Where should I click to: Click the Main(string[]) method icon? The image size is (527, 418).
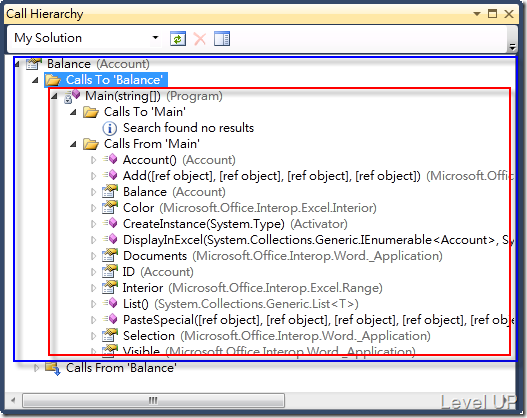72,96
